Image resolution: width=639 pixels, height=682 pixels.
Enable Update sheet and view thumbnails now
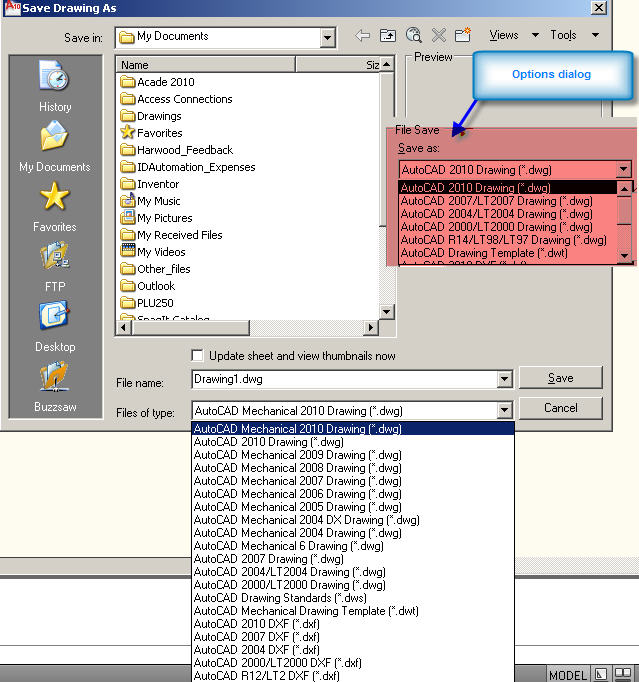coord(197,355)
